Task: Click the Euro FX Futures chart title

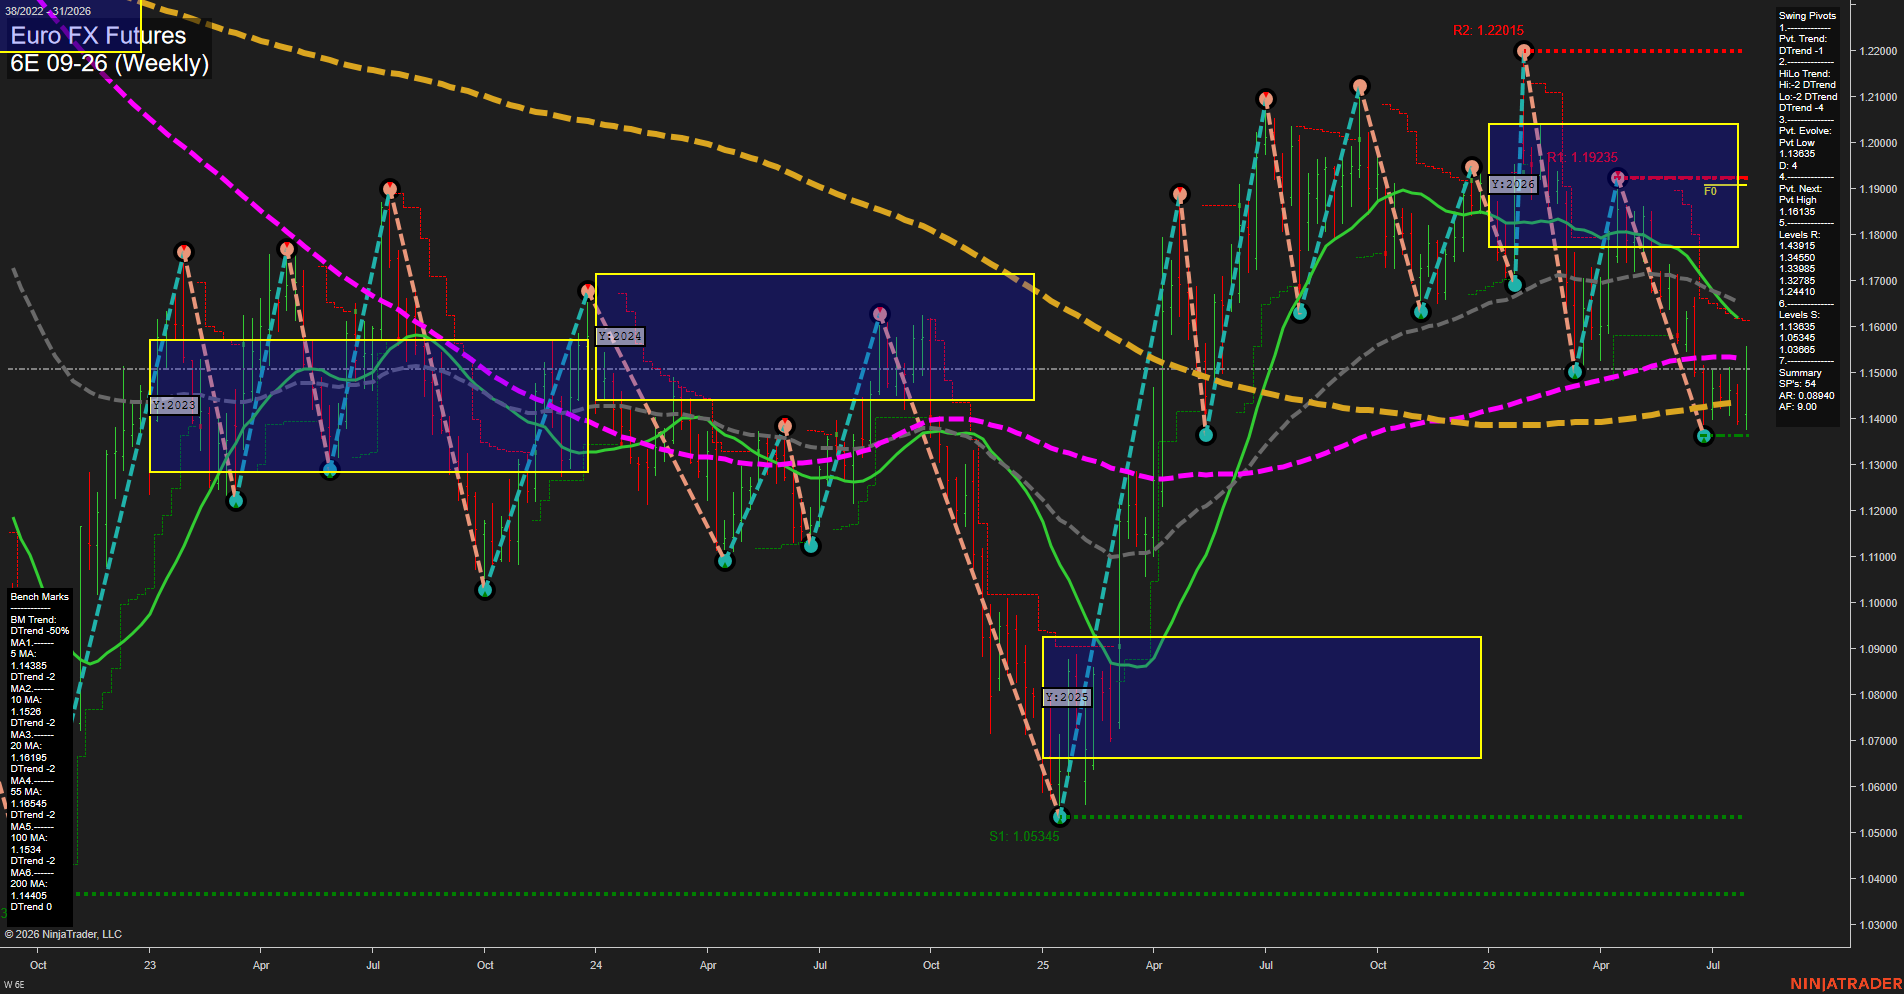Action: click(x=98, y=36)
